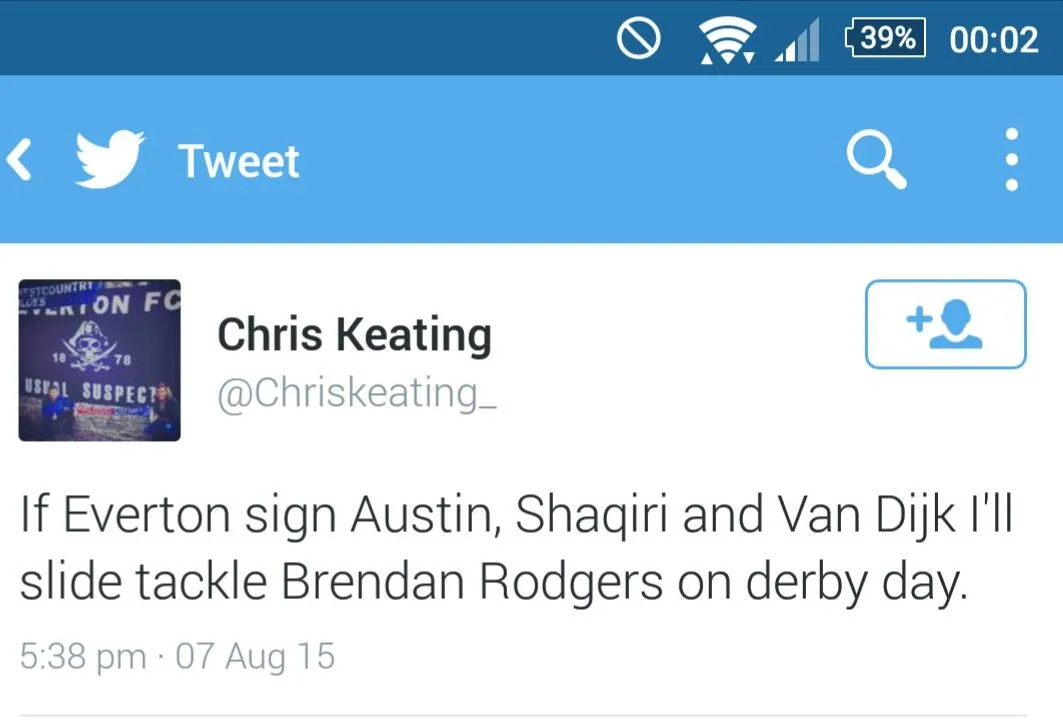Tap the @Chriskeating_ handle
Viewport: 1063px width, 727px height.
point(357,393)
